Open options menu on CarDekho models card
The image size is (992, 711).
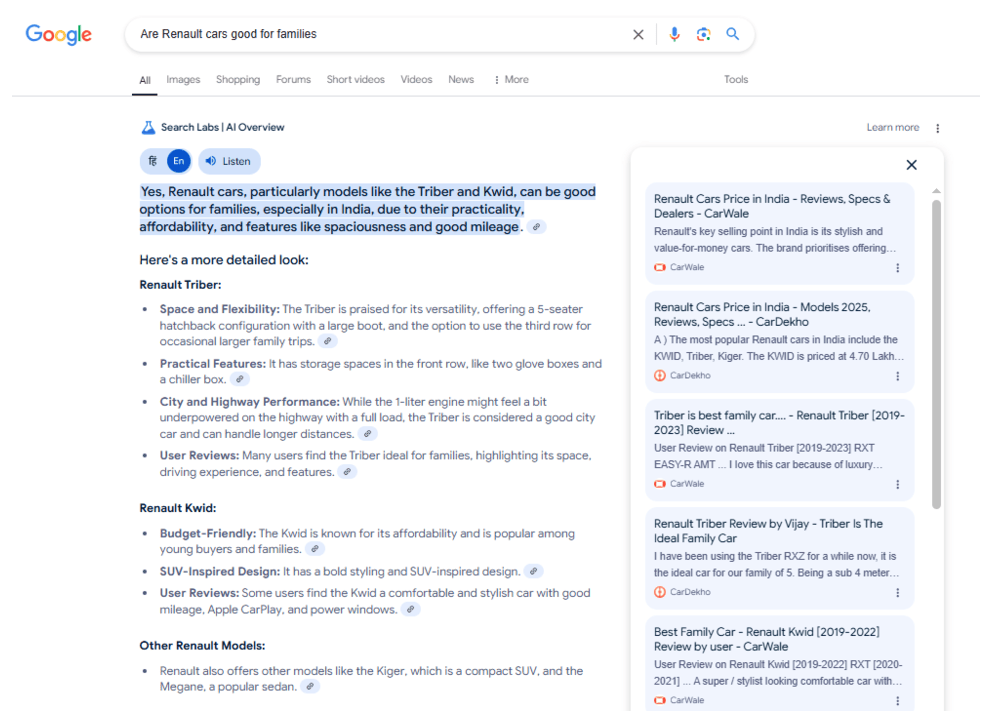(x=897, y=376)
